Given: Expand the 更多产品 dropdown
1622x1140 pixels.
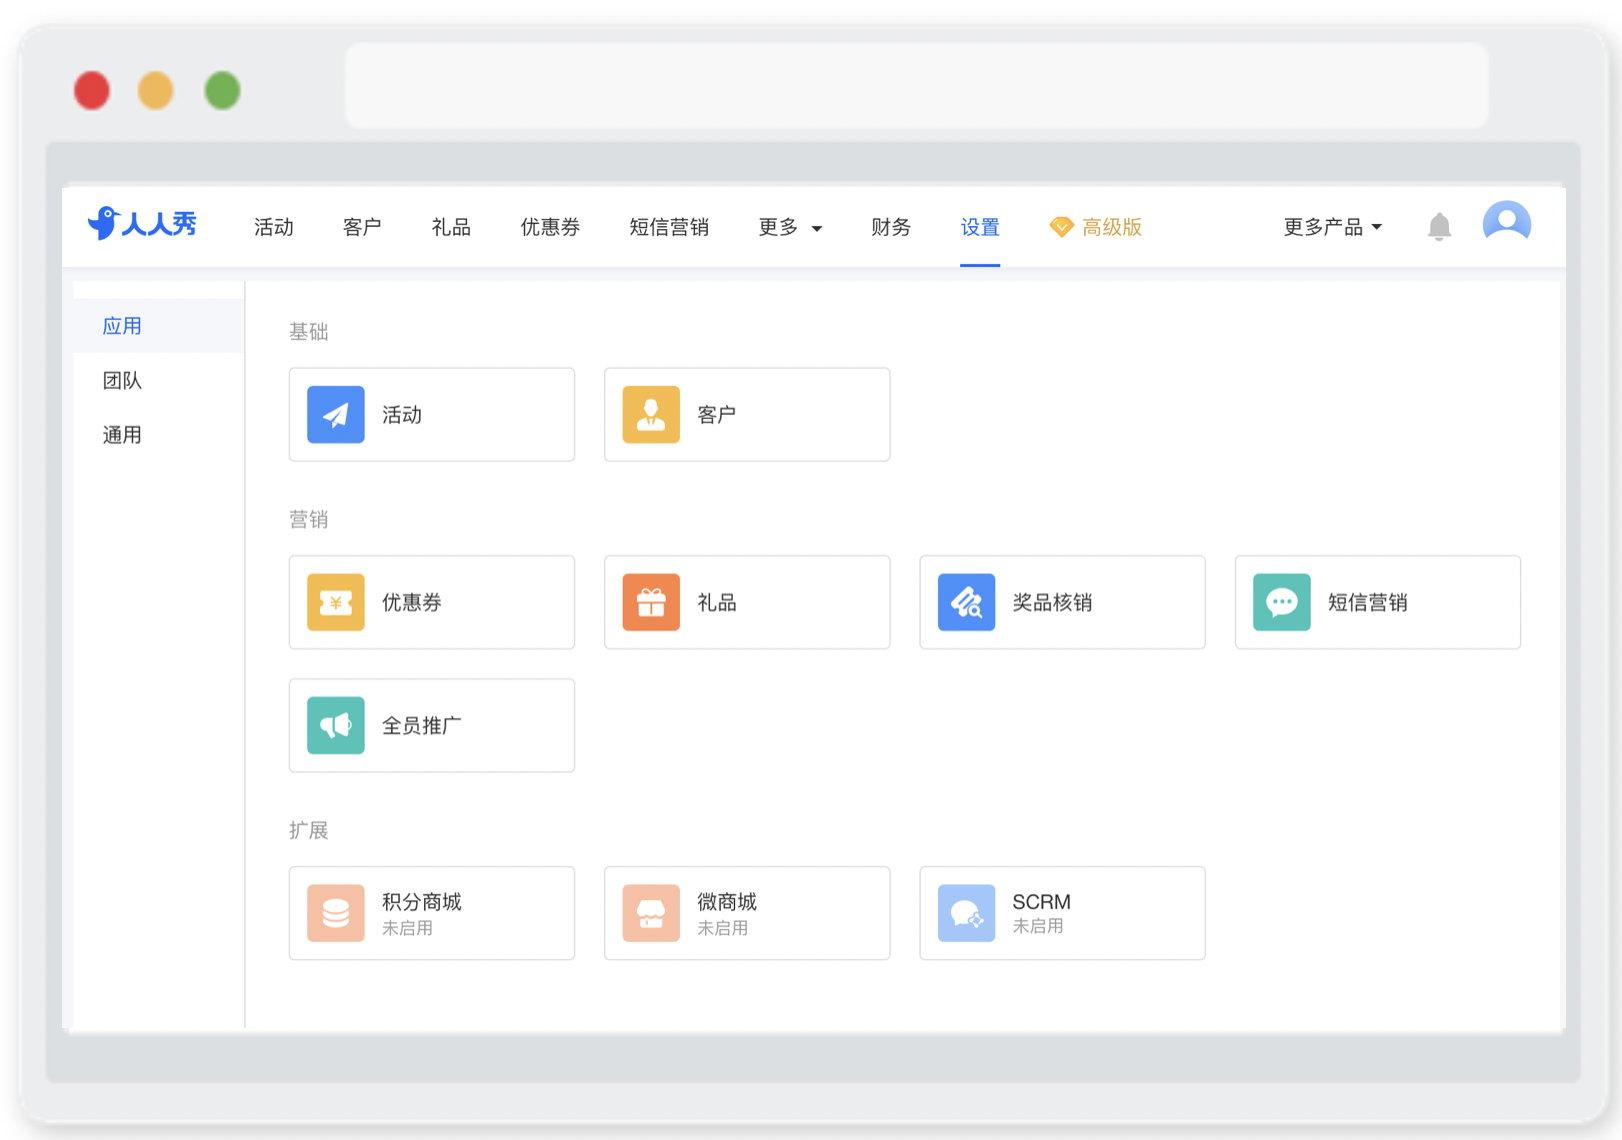Looking at the screenshot, I should point(1333,228).
